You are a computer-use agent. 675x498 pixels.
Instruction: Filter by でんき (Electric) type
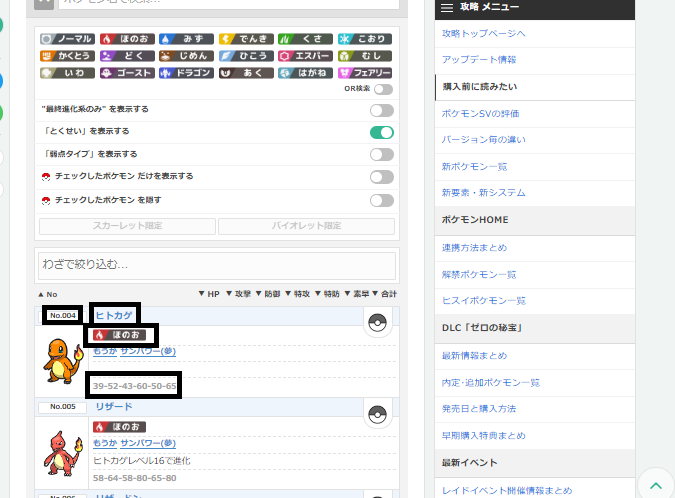click(246, 38)
